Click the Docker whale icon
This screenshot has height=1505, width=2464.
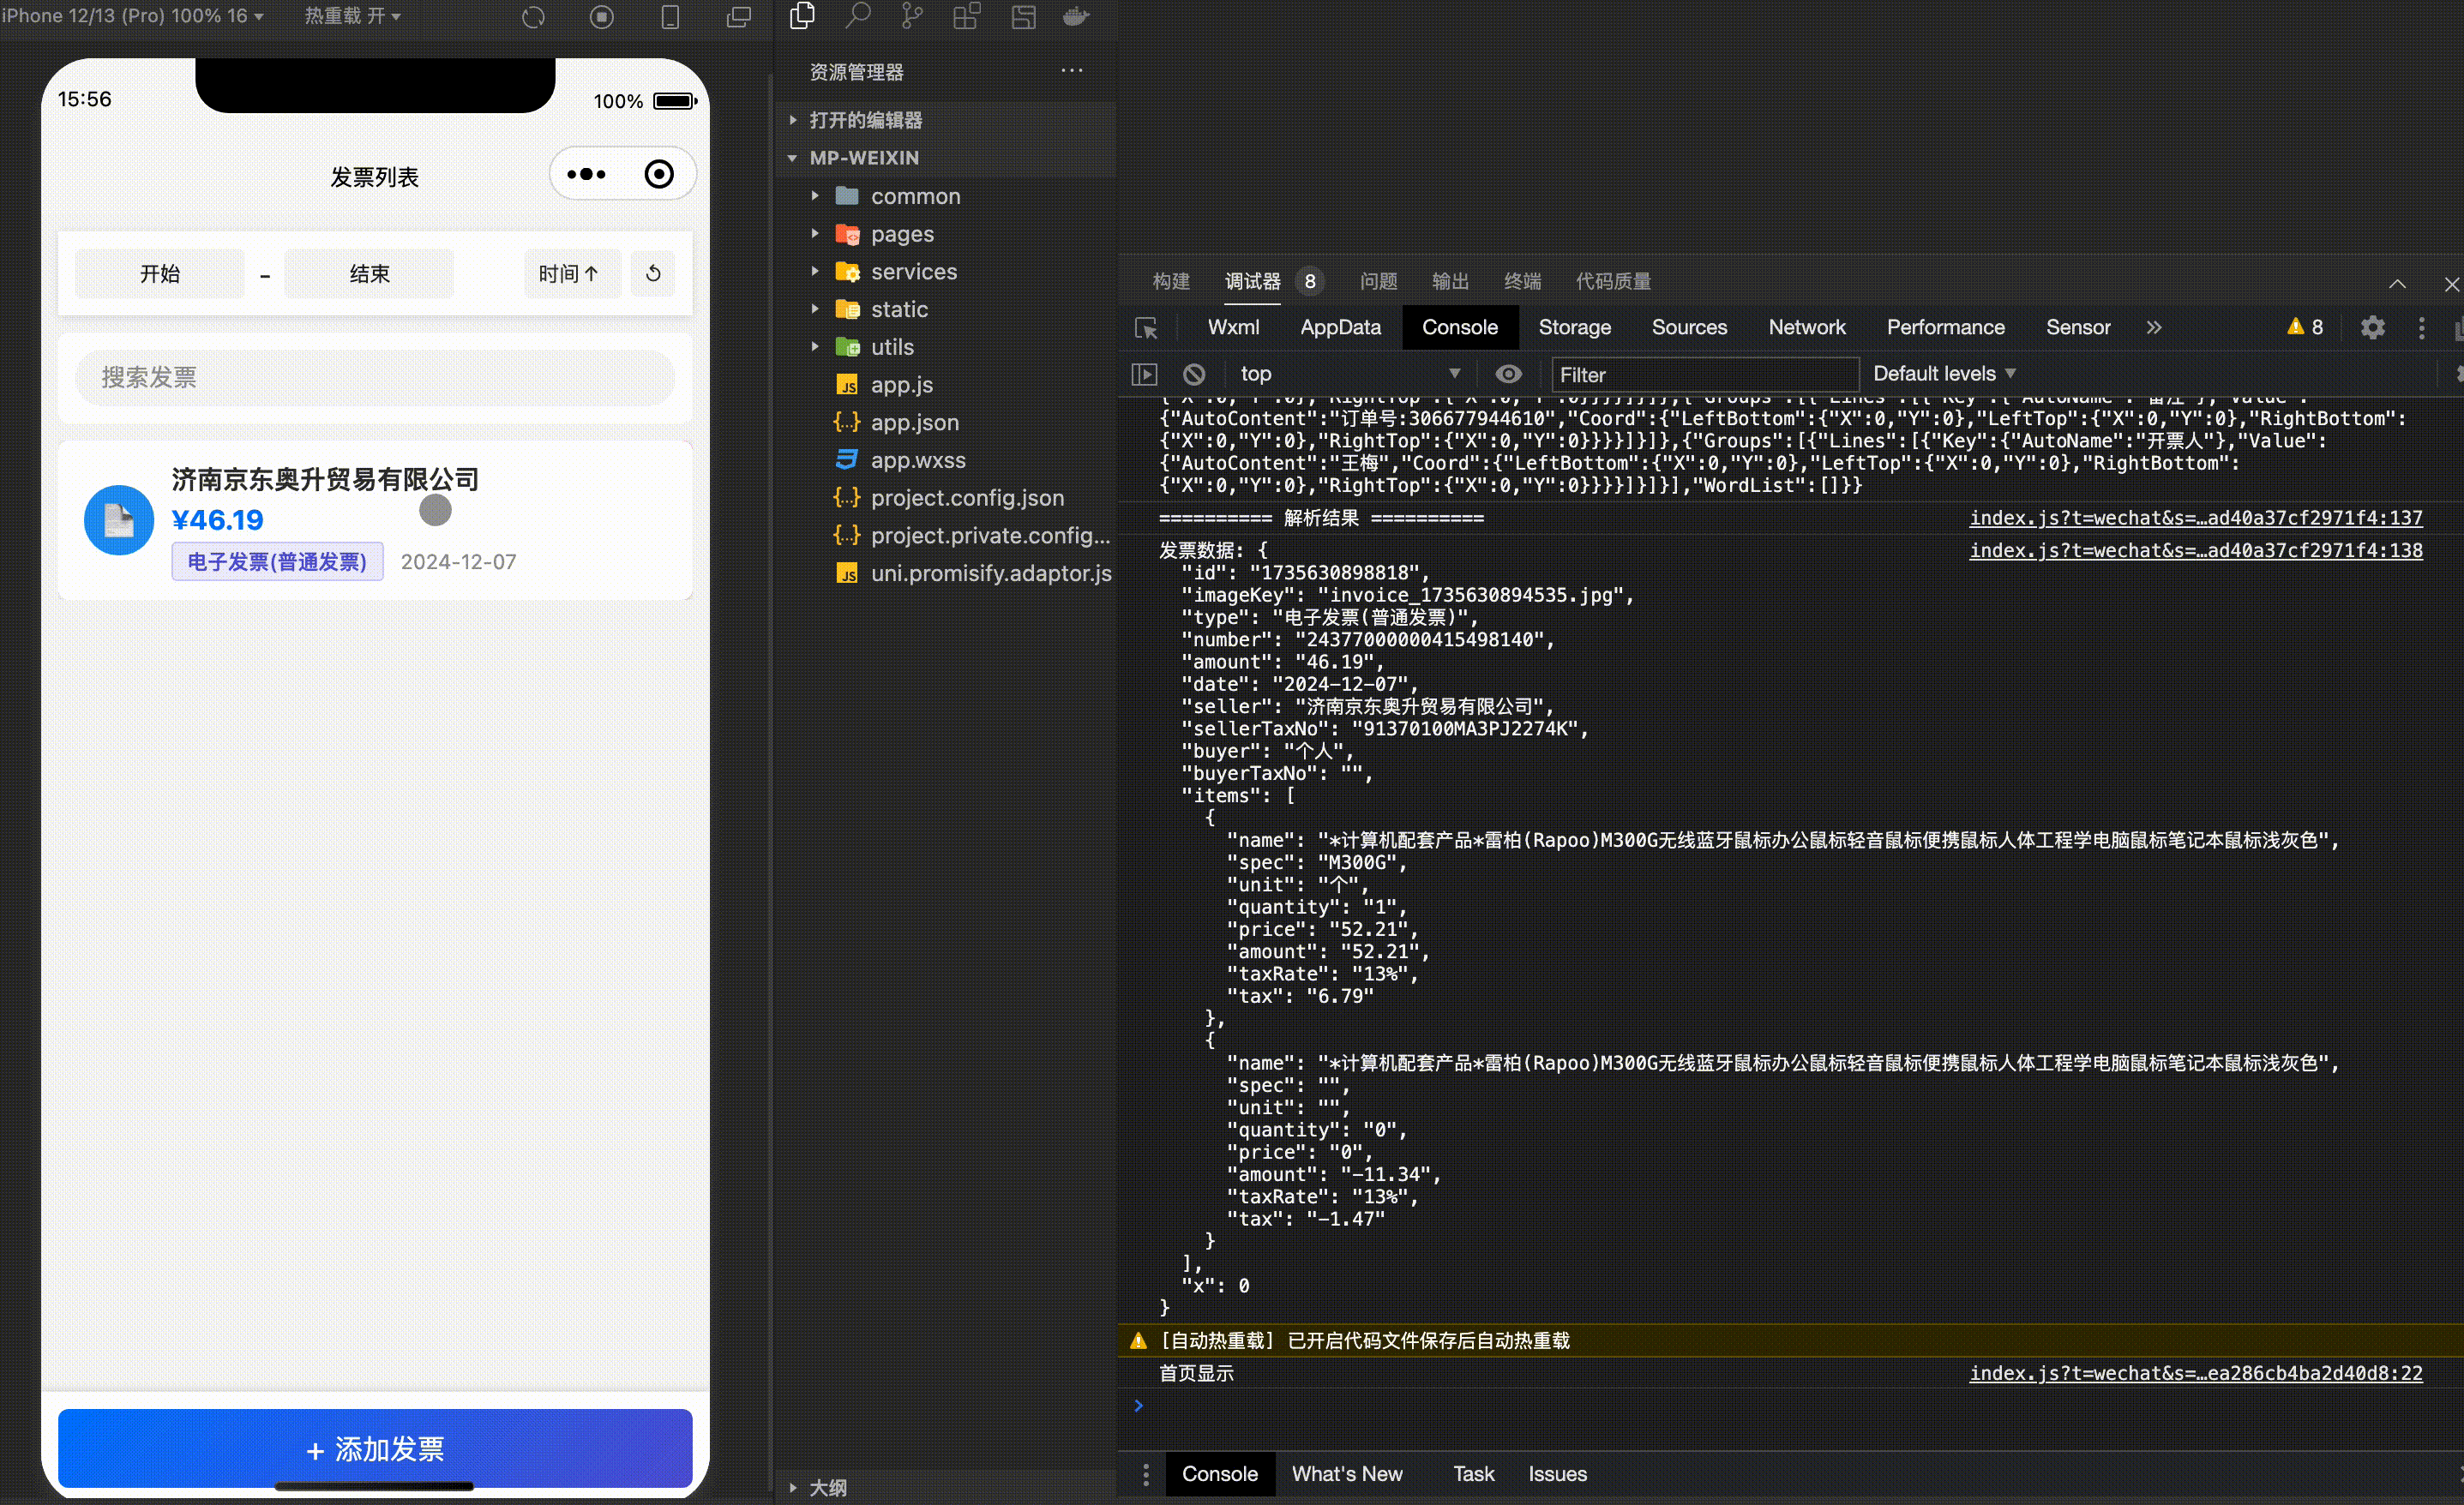pyautogui.click(x=1076, y=16)
